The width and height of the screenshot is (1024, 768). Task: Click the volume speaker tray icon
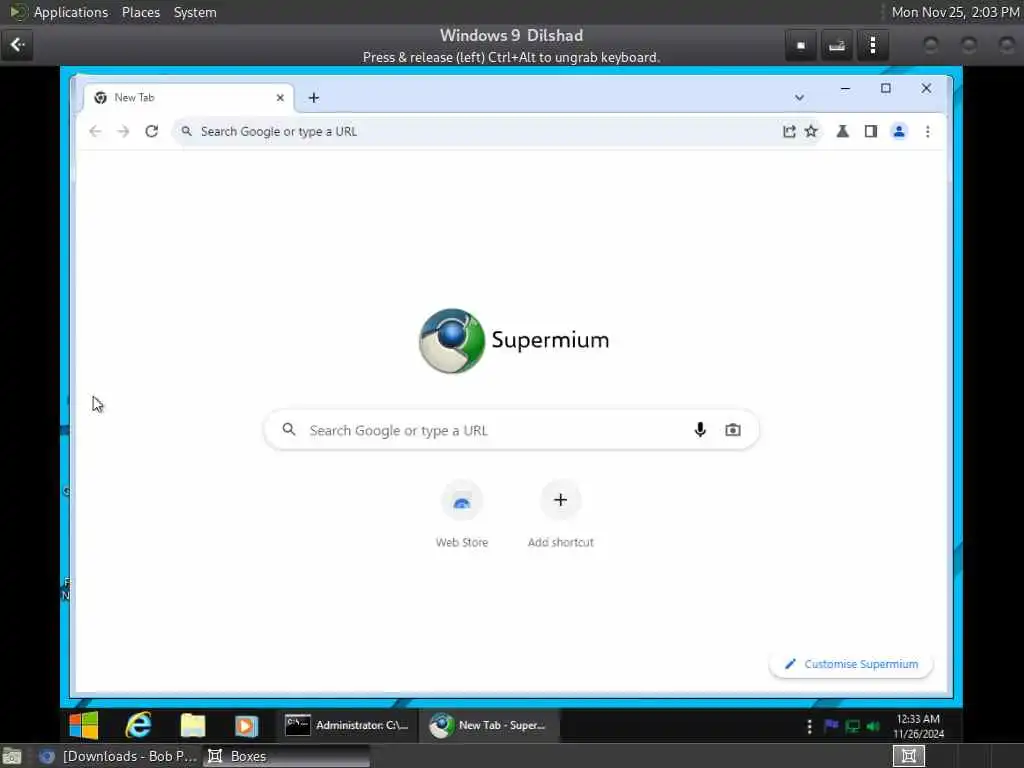[873, 726]
